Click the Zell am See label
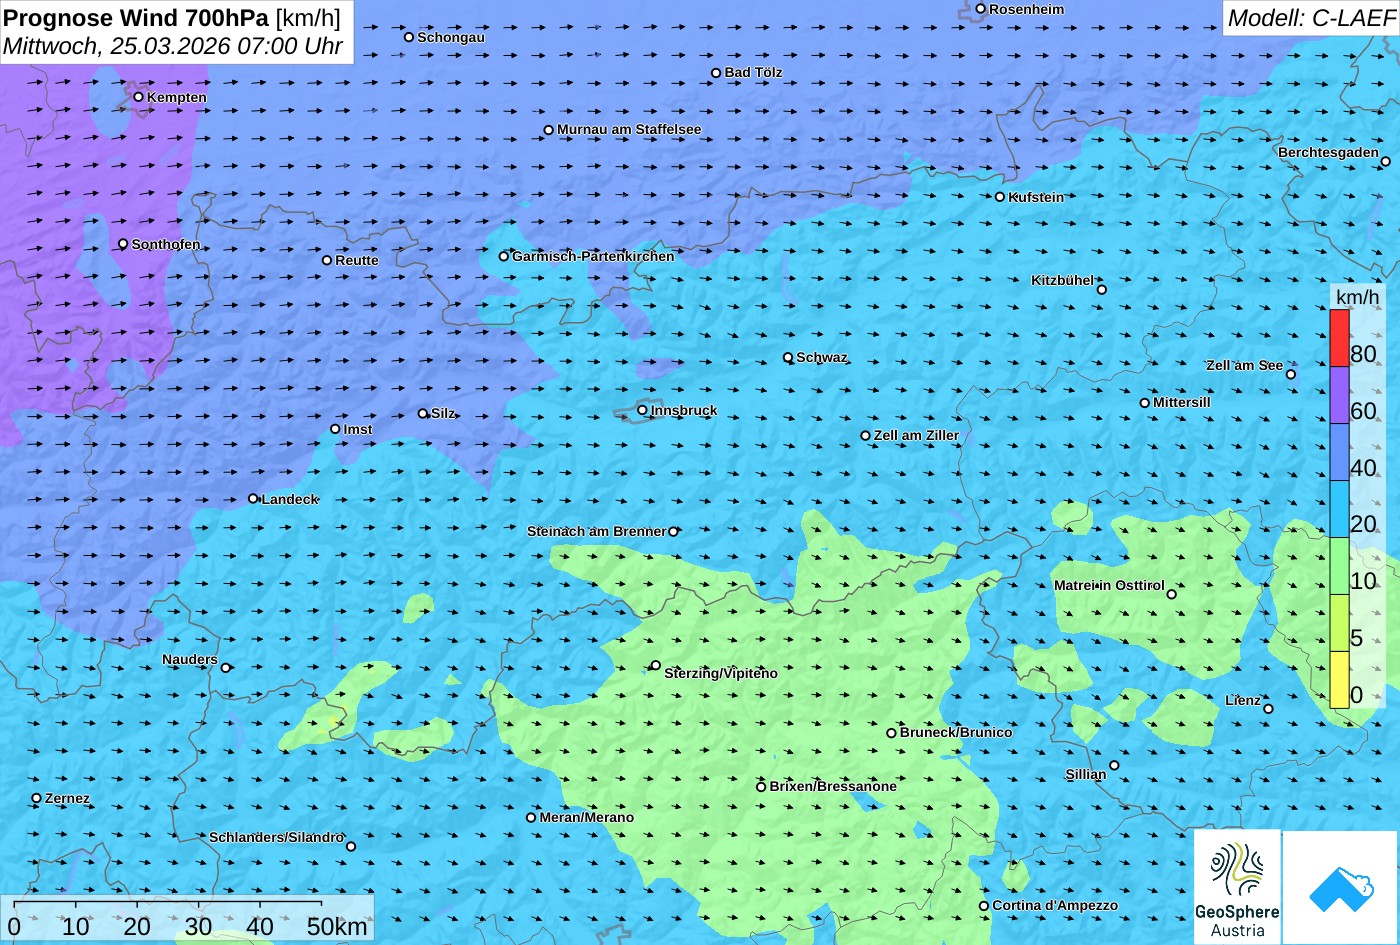The height and width of the screenshot is (945, 1400). [1244, 365]
